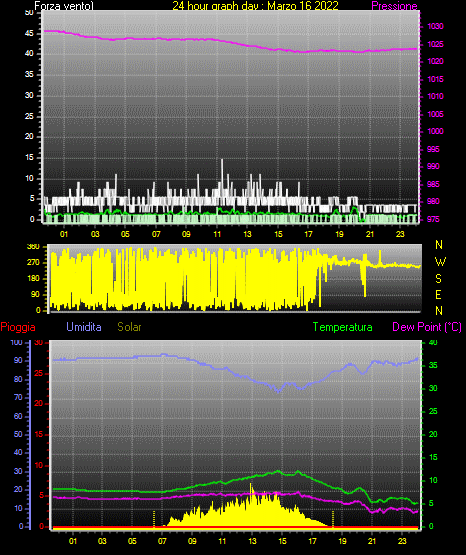Image resolution: width=466 pixels, height=555 pixels.
Task: Click the 1000 pressure axis value
Action: click(x=435, y=131)
